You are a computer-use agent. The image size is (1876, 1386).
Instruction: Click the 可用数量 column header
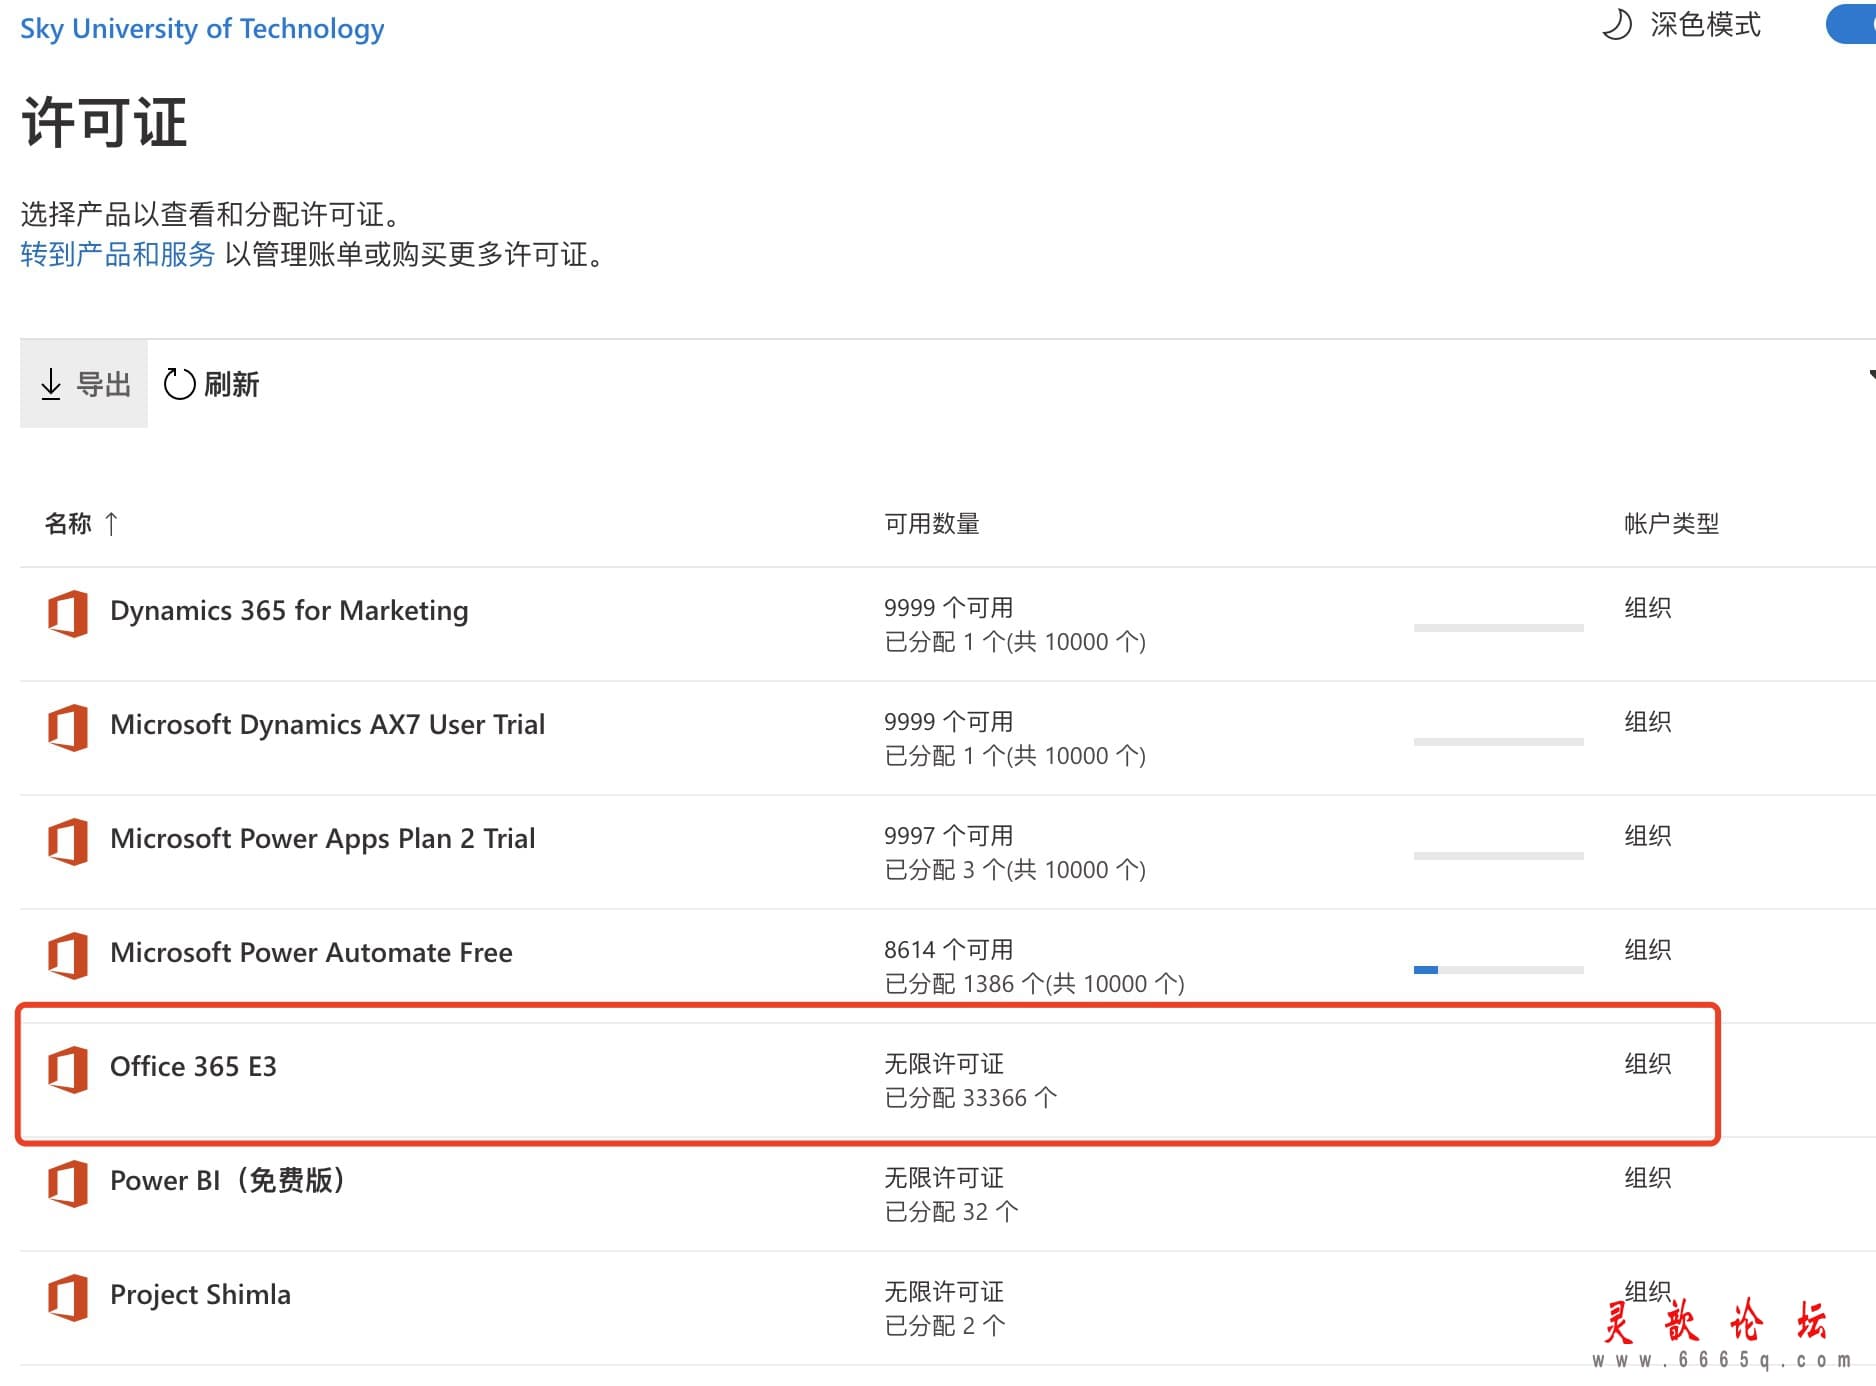(x=931, y=523)
